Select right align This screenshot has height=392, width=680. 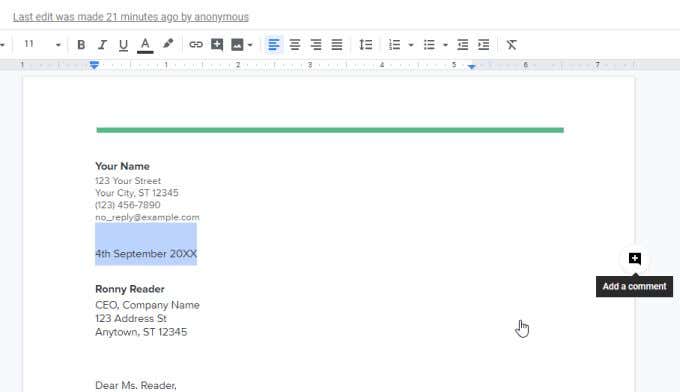click(316, 44)
